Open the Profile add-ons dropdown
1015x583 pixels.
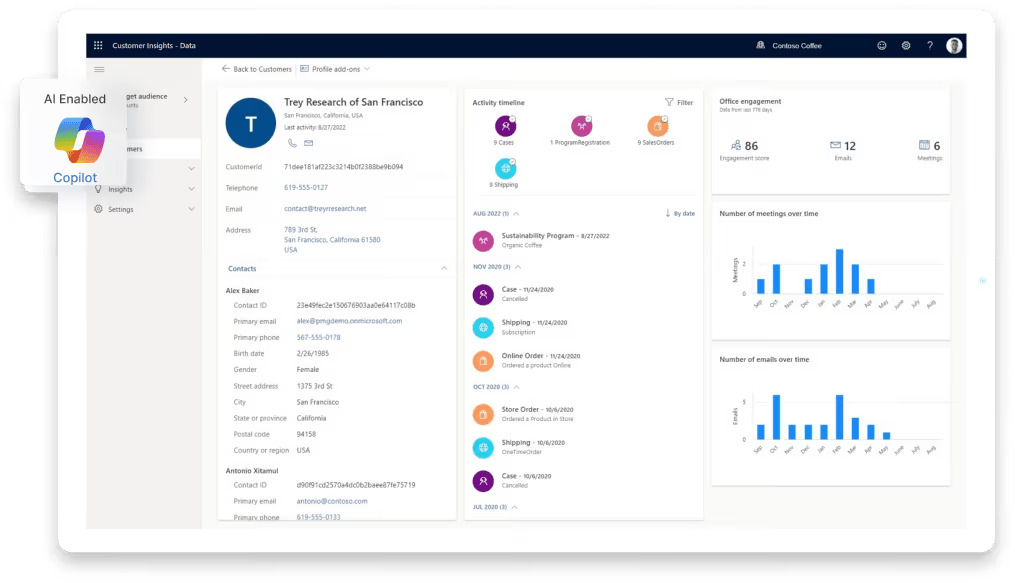click(x=335, y=69)
